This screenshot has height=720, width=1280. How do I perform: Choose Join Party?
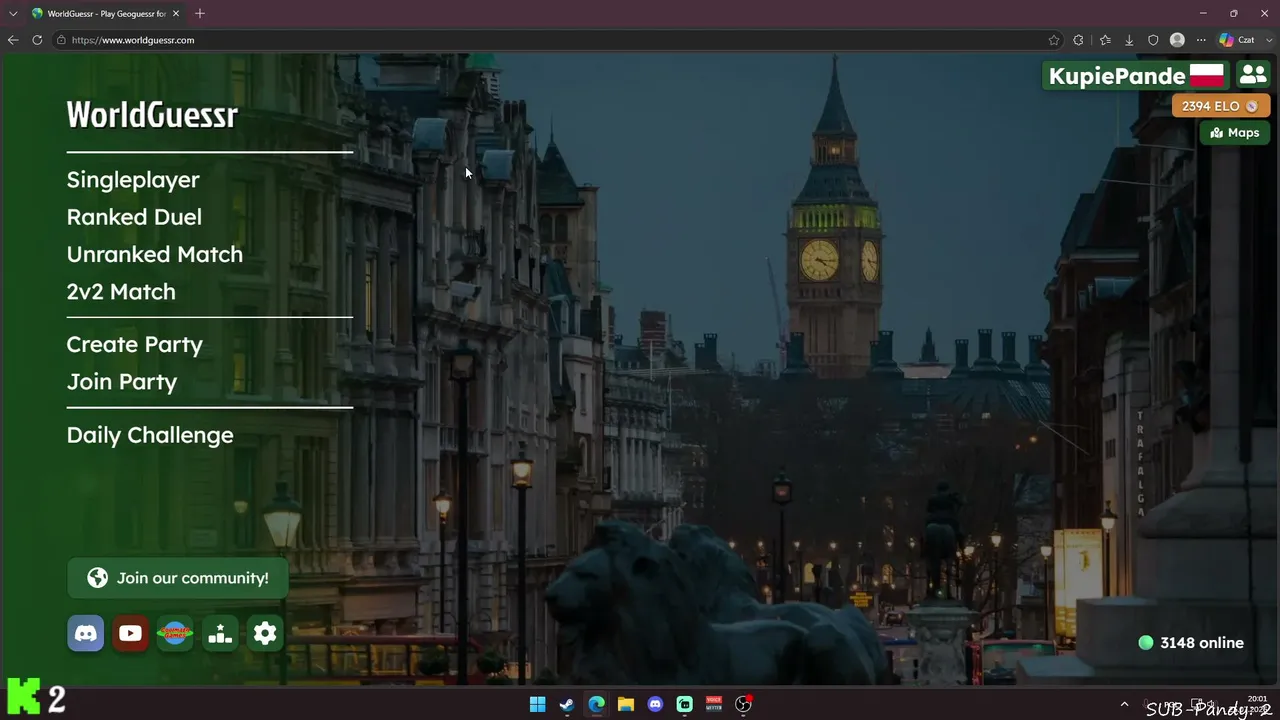point(122,382)
